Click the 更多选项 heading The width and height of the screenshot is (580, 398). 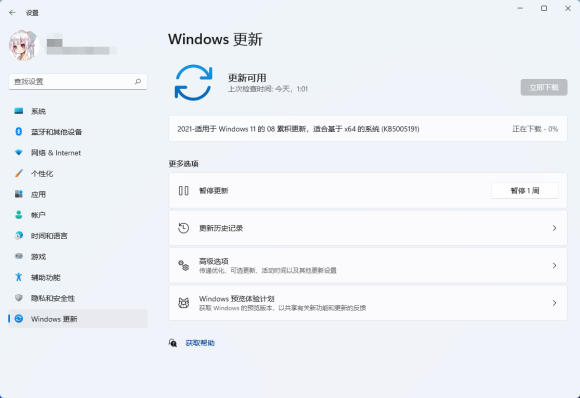click(183, 163)
